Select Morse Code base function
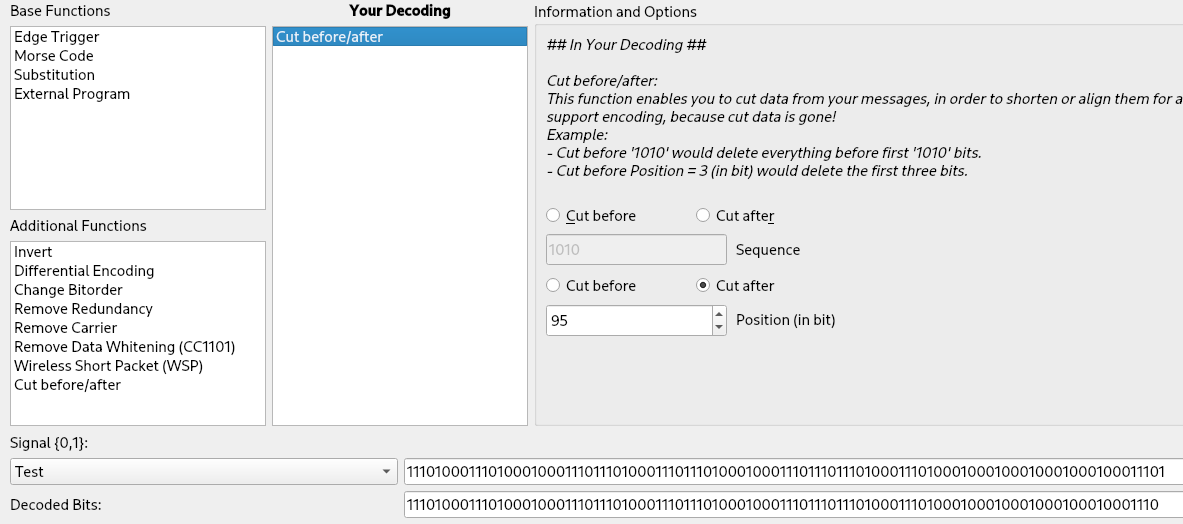The height and width of the screenshot is (524, 1183). [x=54, y=56]
